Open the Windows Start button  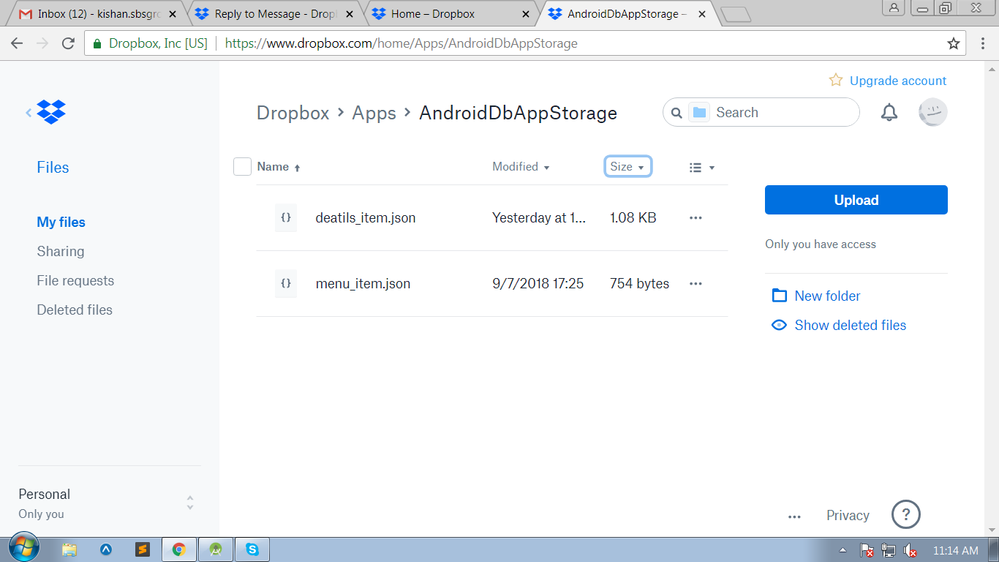point(24,547)
